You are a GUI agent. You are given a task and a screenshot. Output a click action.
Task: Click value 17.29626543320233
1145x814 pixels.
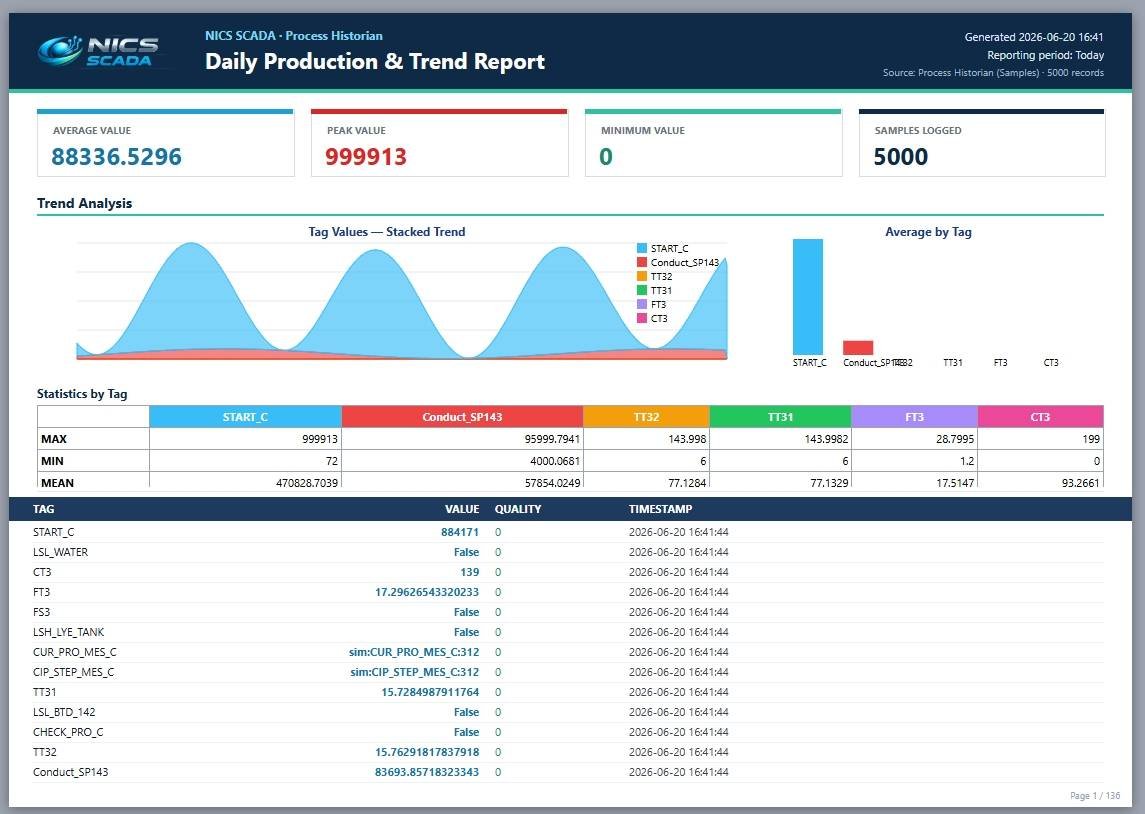click(427, 592)
